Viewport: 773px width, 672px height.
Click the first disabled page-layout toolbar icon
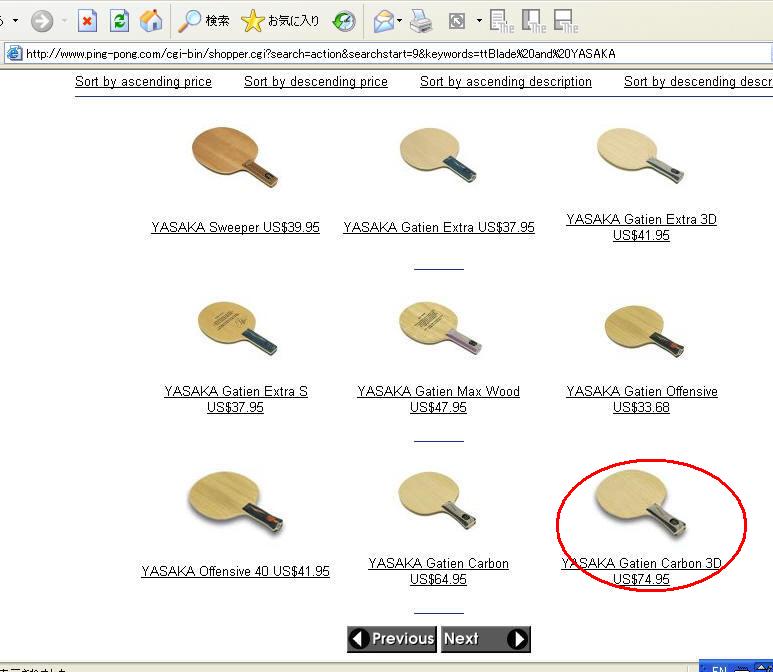(x=501, y=21)
